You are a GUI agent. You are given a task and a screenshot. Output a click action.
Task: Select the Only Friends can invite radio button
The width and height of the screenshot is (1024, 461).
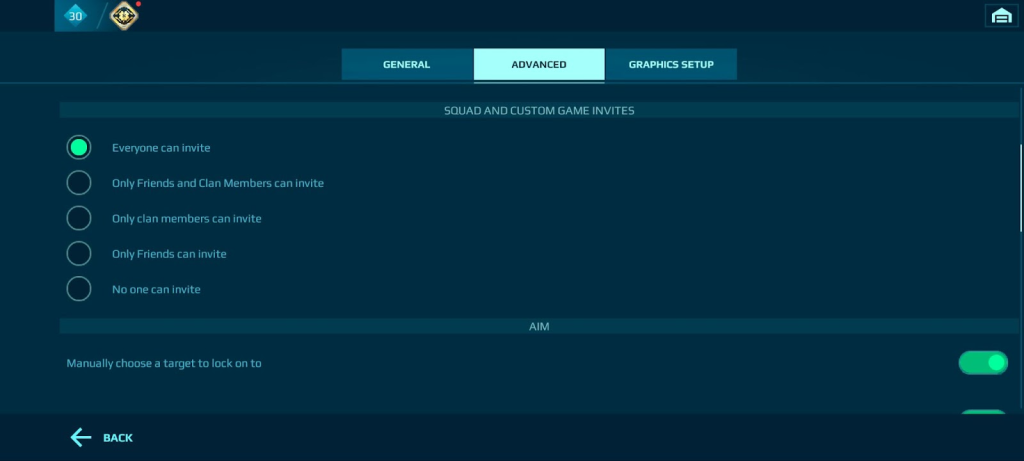79,254
